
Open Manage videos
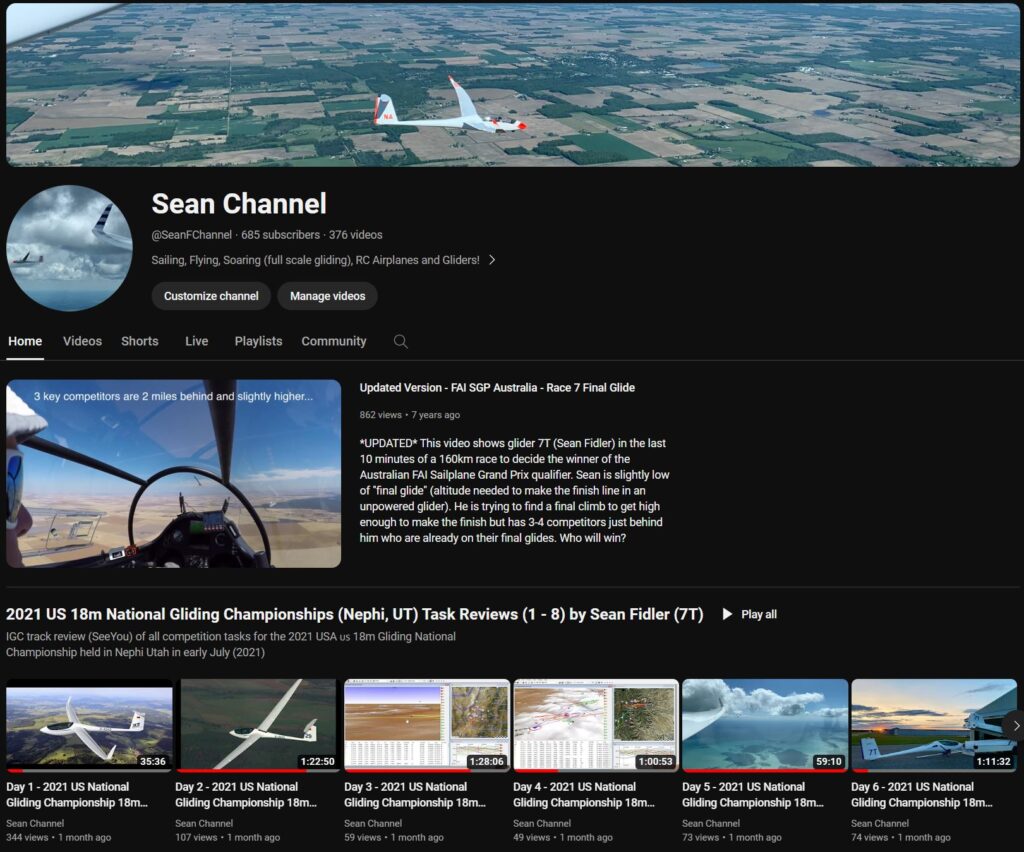[327, 296]
